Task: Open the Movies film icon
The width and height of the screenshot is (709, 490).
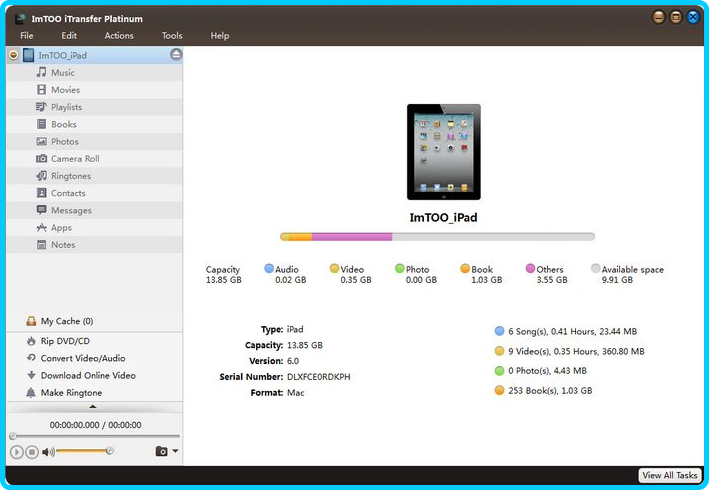Action: (x=42, y=90)
